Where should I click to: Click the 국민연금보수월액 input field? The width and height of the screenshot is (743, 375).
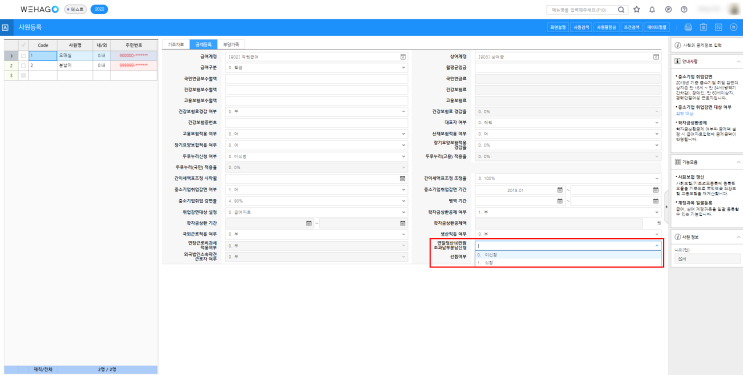(317, 79)
